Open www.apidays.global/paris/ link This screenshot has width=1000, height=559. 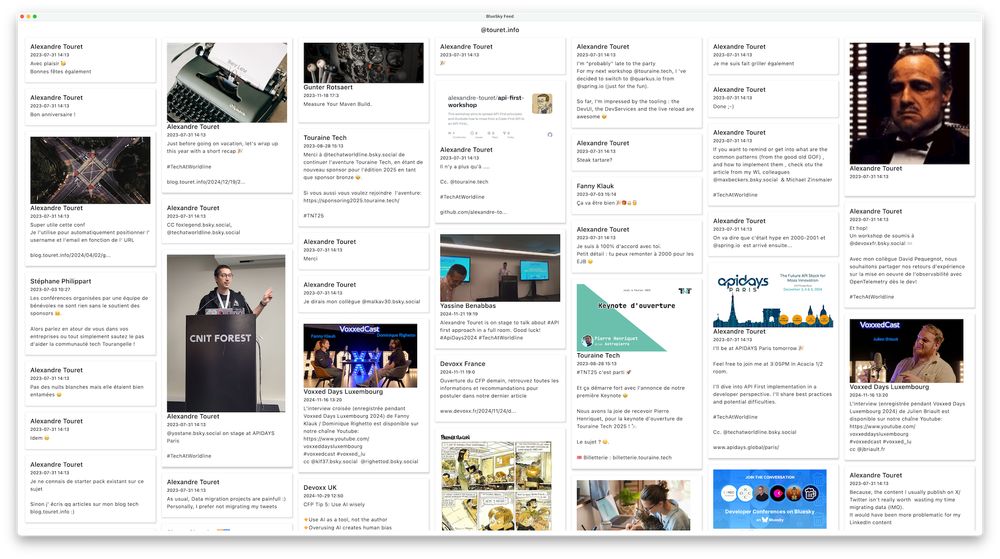click(746, 447)
